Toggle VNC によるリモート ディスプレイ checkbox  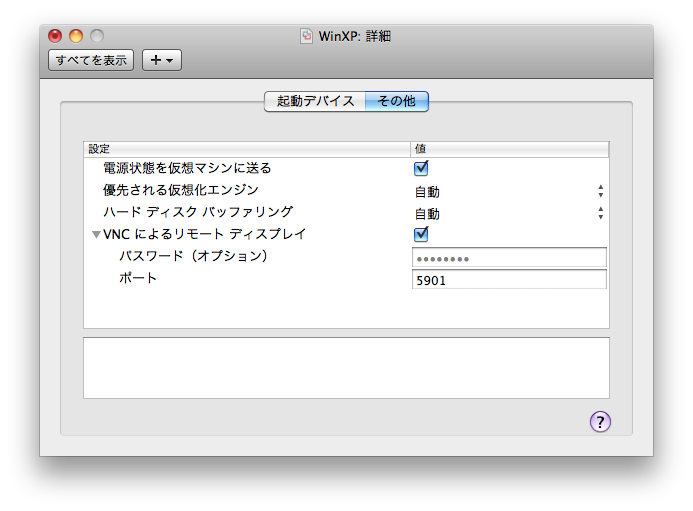pos(421,234)
